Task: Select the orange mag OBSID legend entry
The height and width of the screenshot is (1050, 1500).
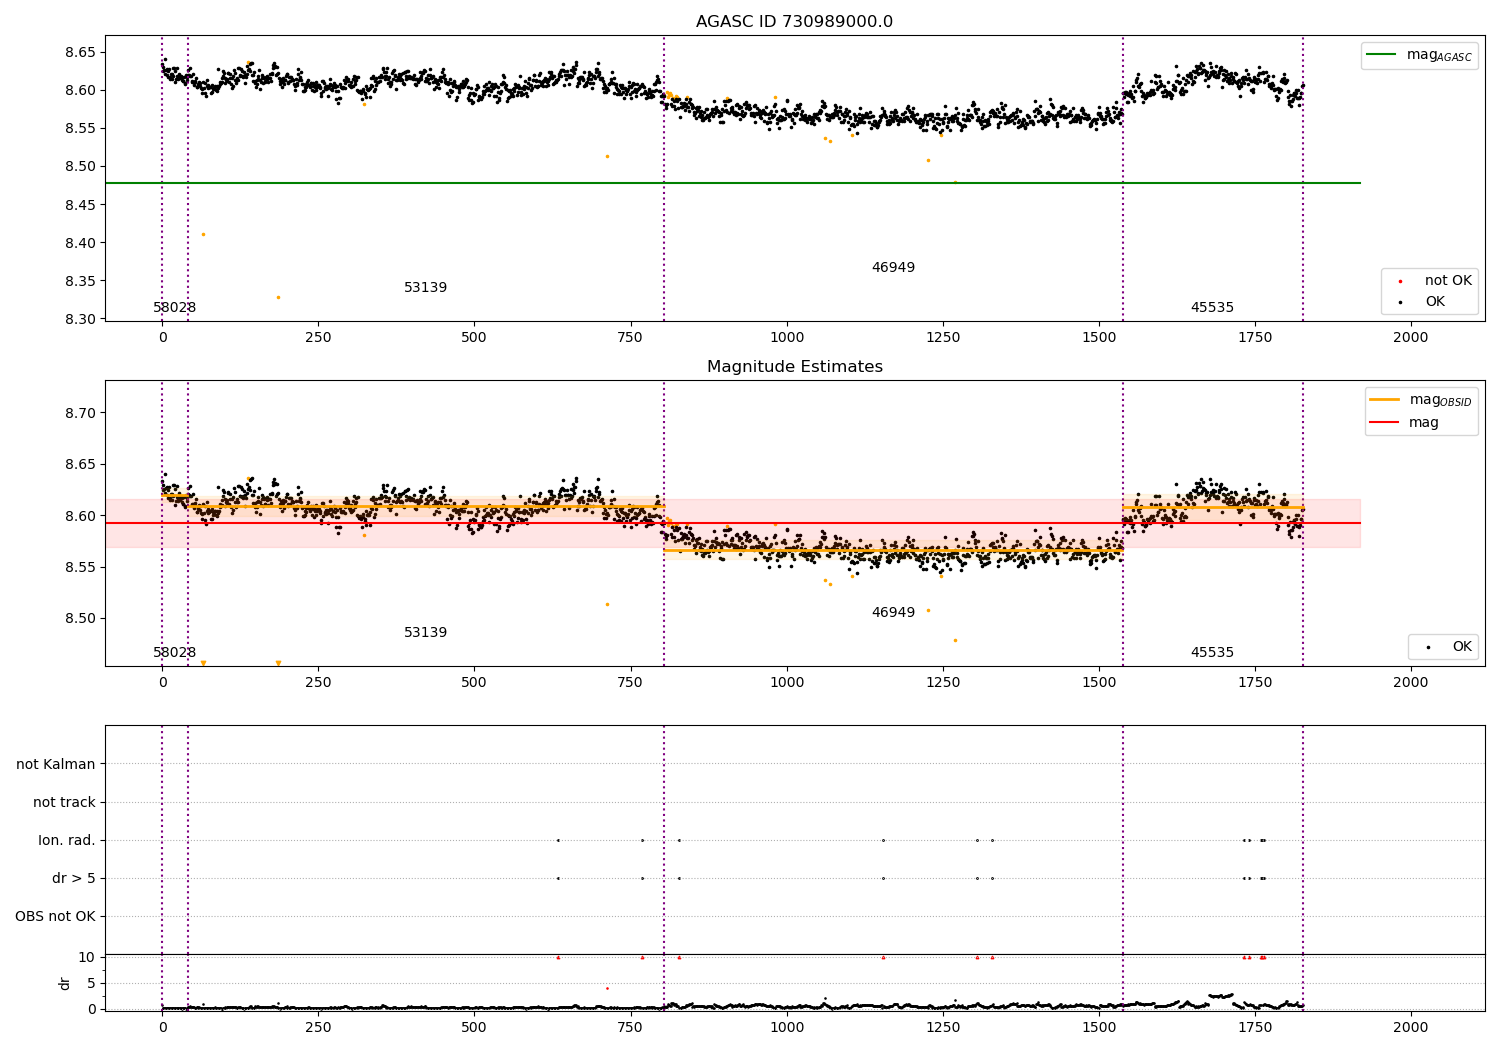Action: coord(1421,400)
